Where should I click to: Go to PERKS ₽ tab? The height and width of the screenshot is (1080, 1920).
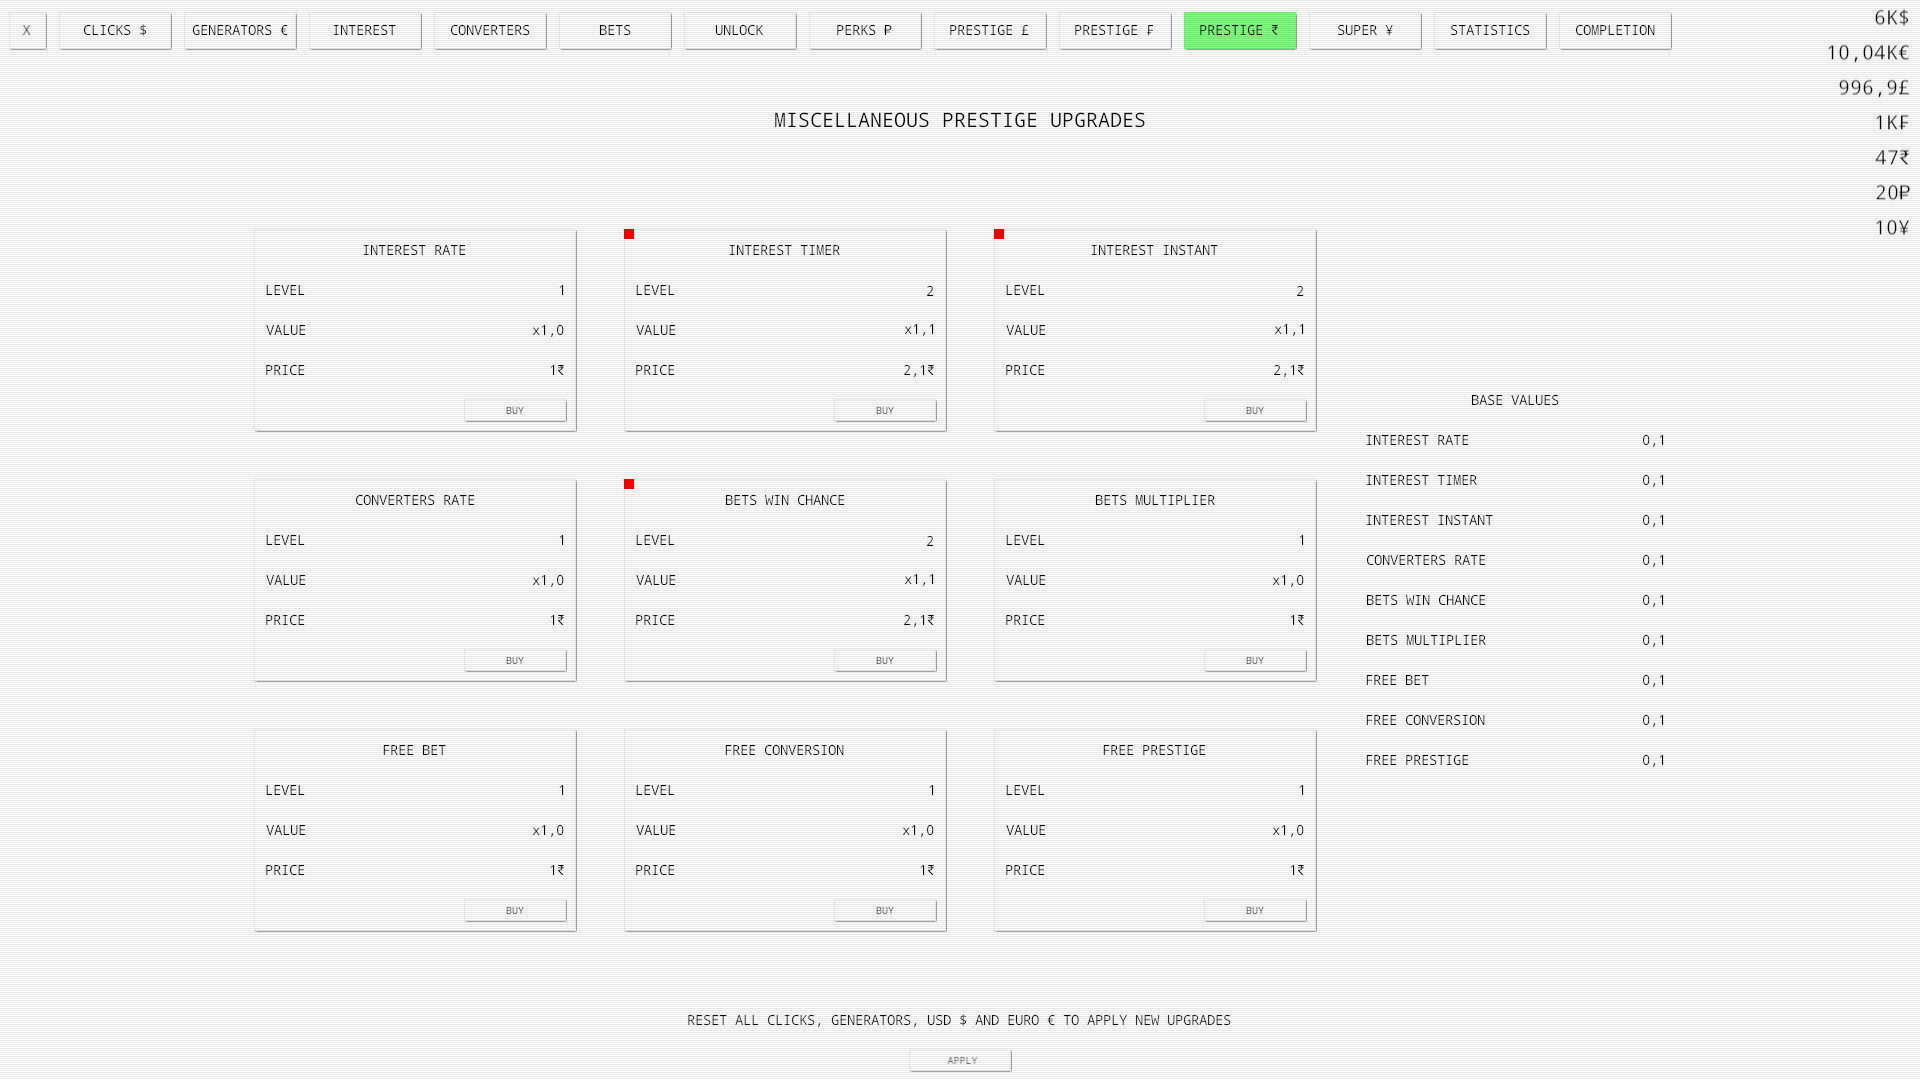pos(865,30)
